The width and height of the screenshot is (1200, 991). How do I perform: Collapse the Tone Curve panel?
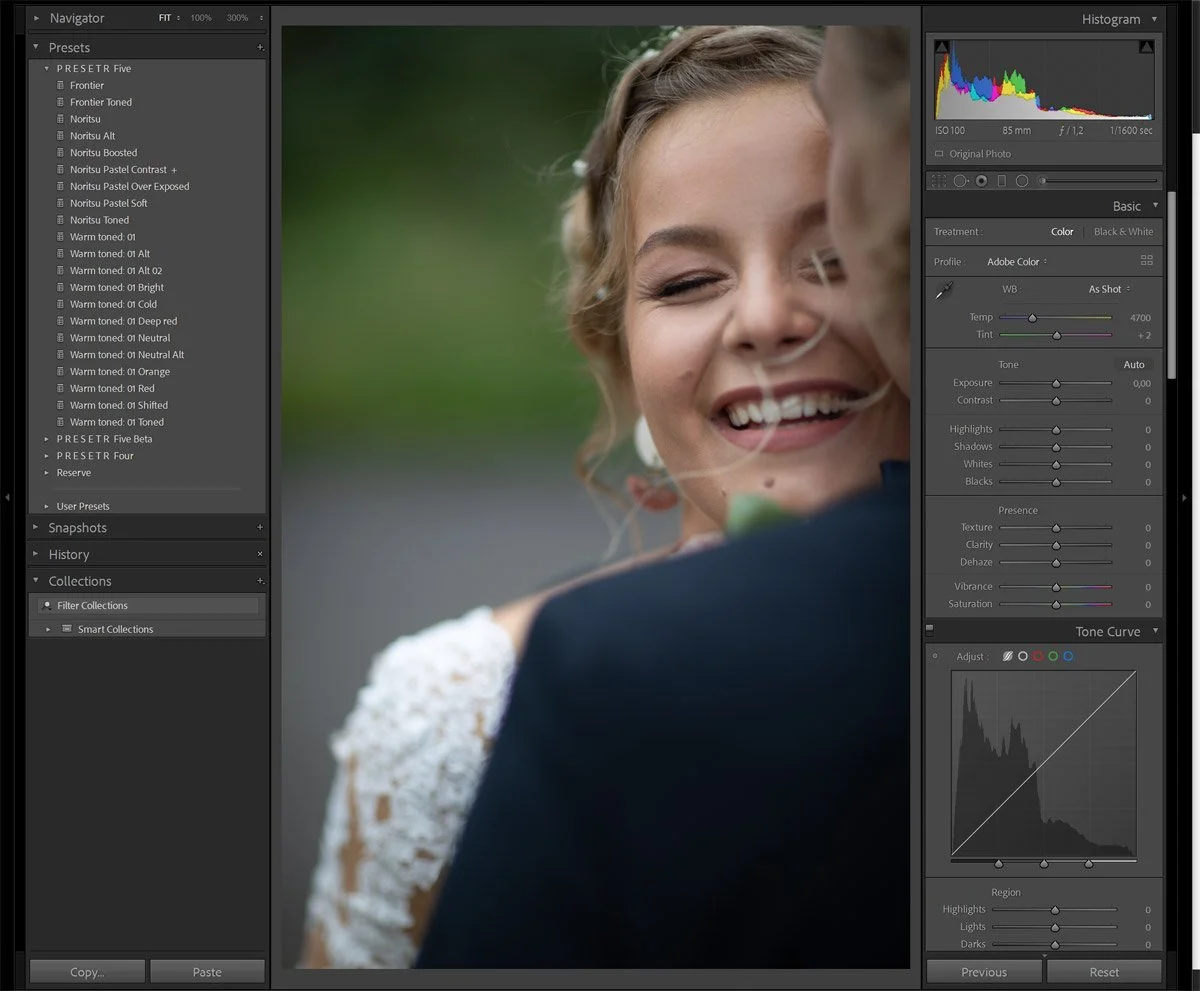pos(1155,632)
